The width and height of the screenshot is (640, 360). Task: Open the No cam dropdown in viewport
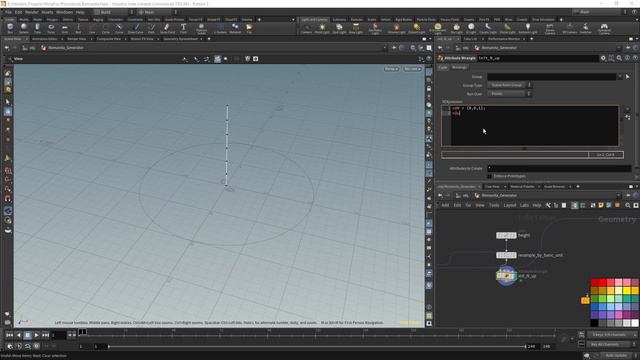(412, 69)
